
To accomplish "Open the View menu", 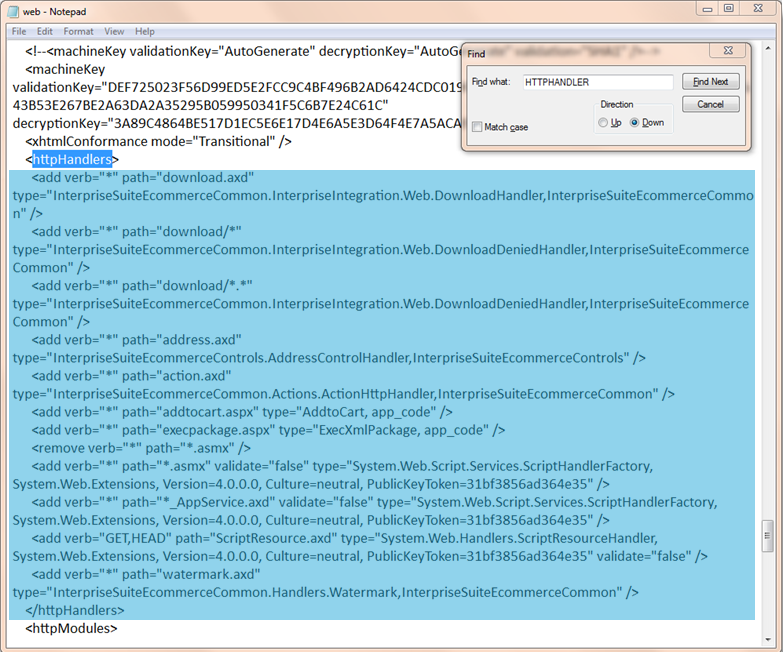I will pyautogui.click(x=114, y=31).
